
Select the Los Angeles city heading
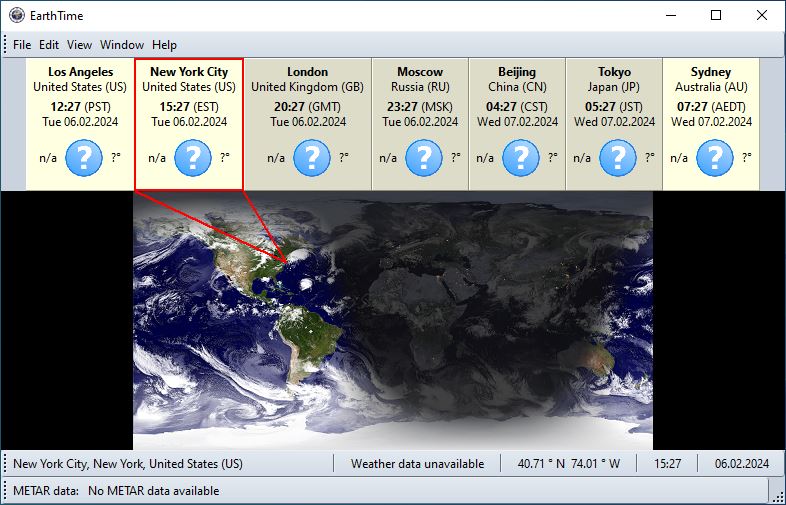(x=80, y=72)
